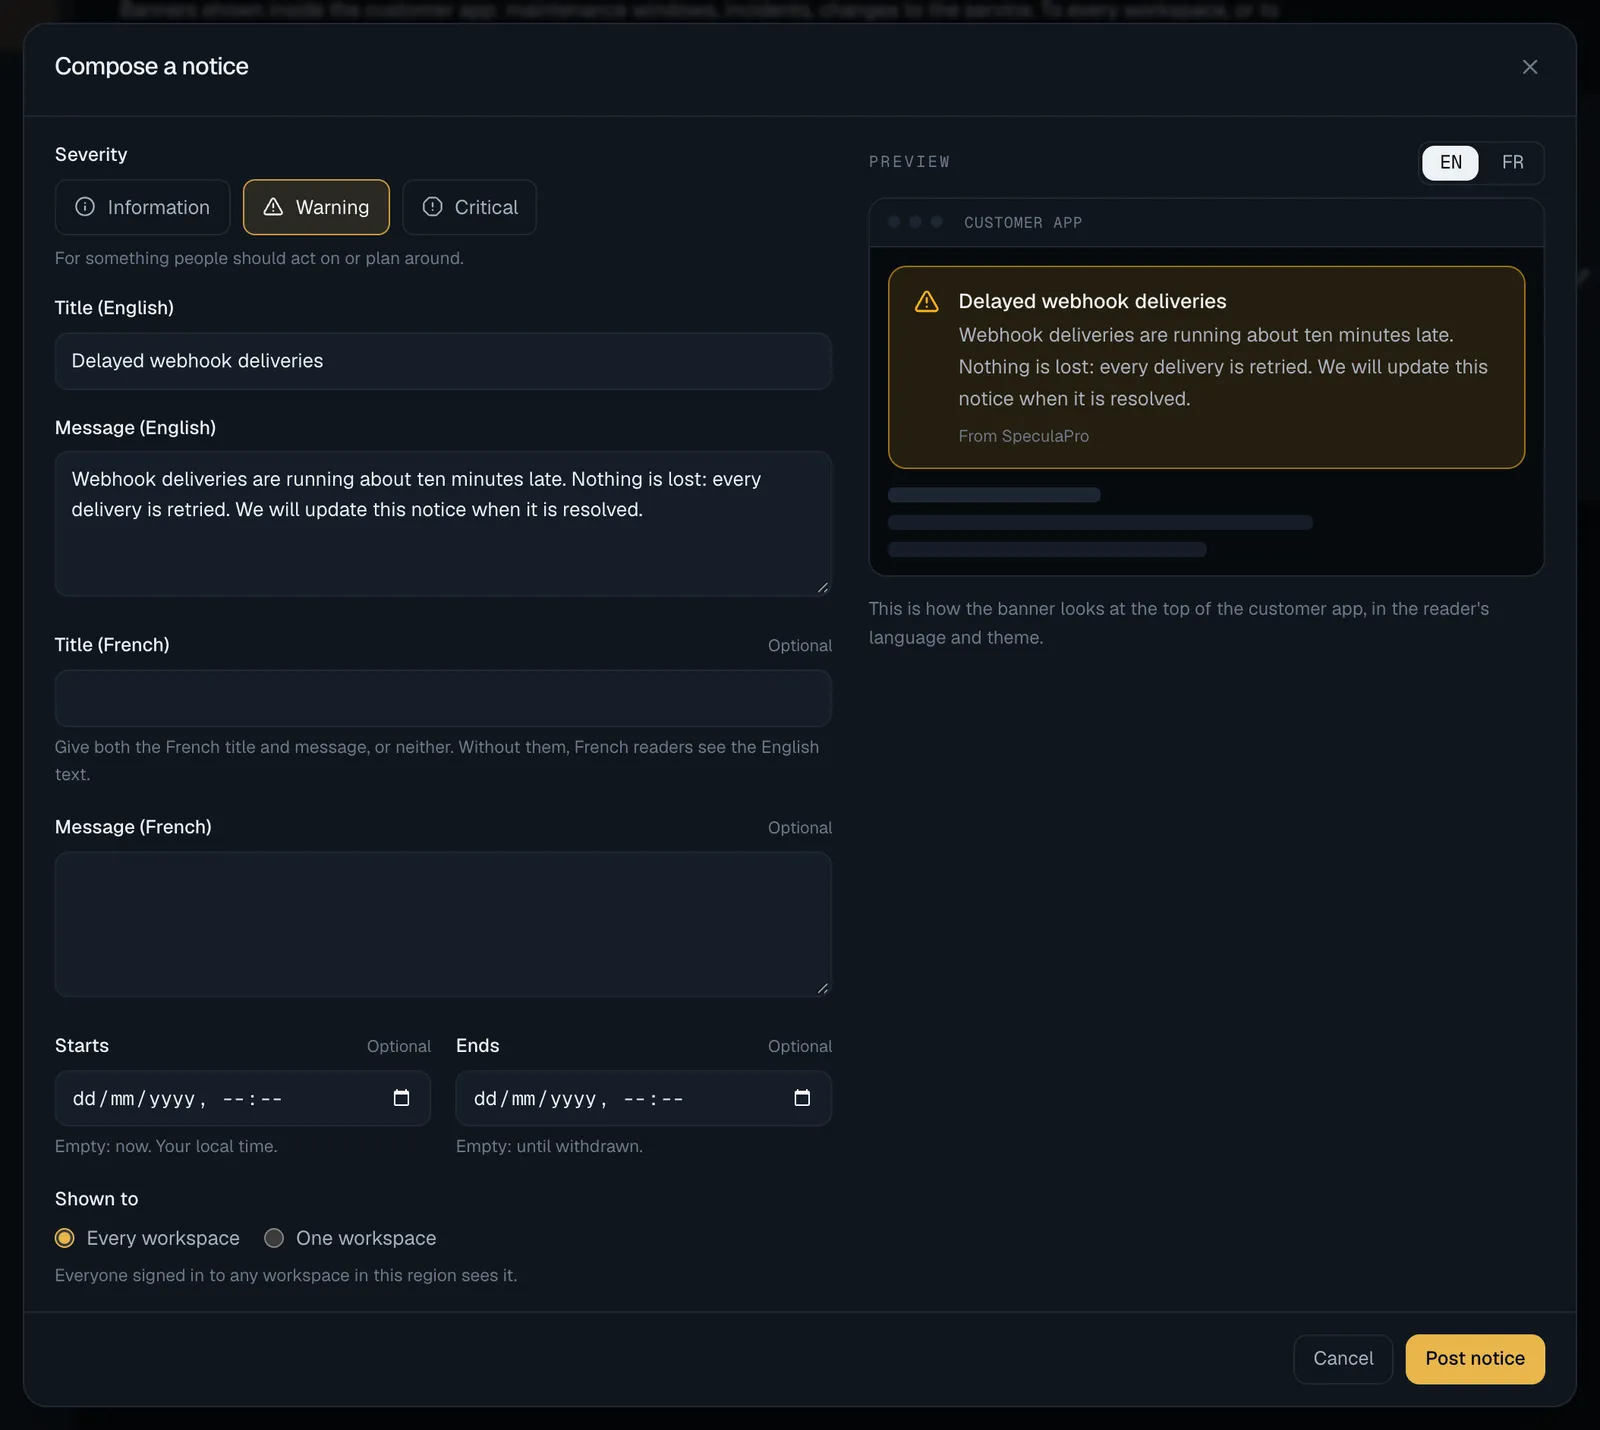Grab the Message (French) resize handle
Image resolution: width=1600 pixels, height=1430 pixels.
coord(822,987)
